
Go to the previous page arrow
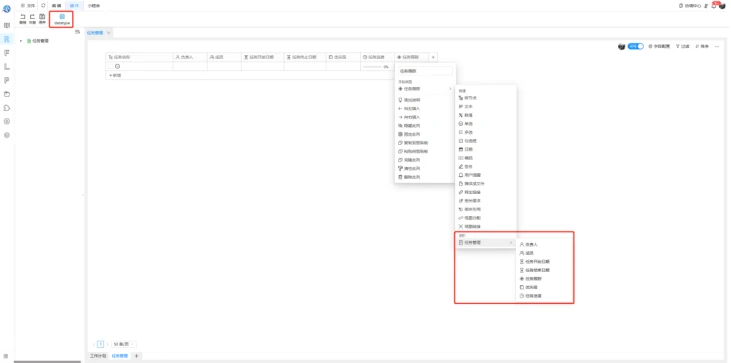point(94,344)
